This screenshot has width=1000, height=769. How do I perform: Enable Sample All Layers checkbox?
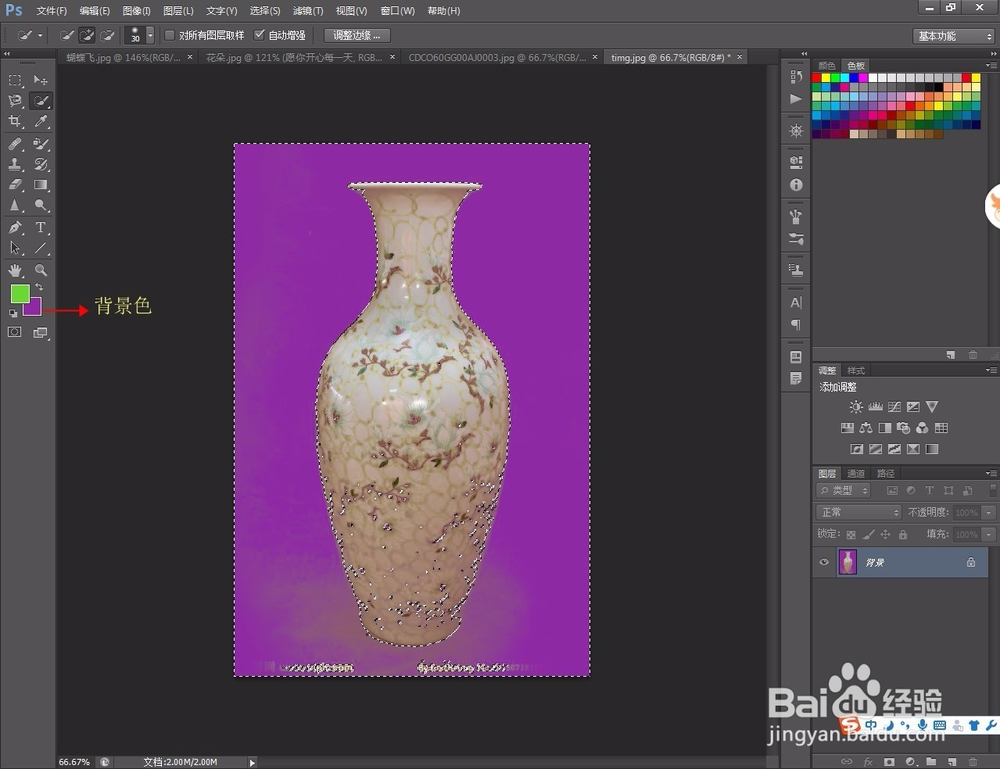coord(170,35)
